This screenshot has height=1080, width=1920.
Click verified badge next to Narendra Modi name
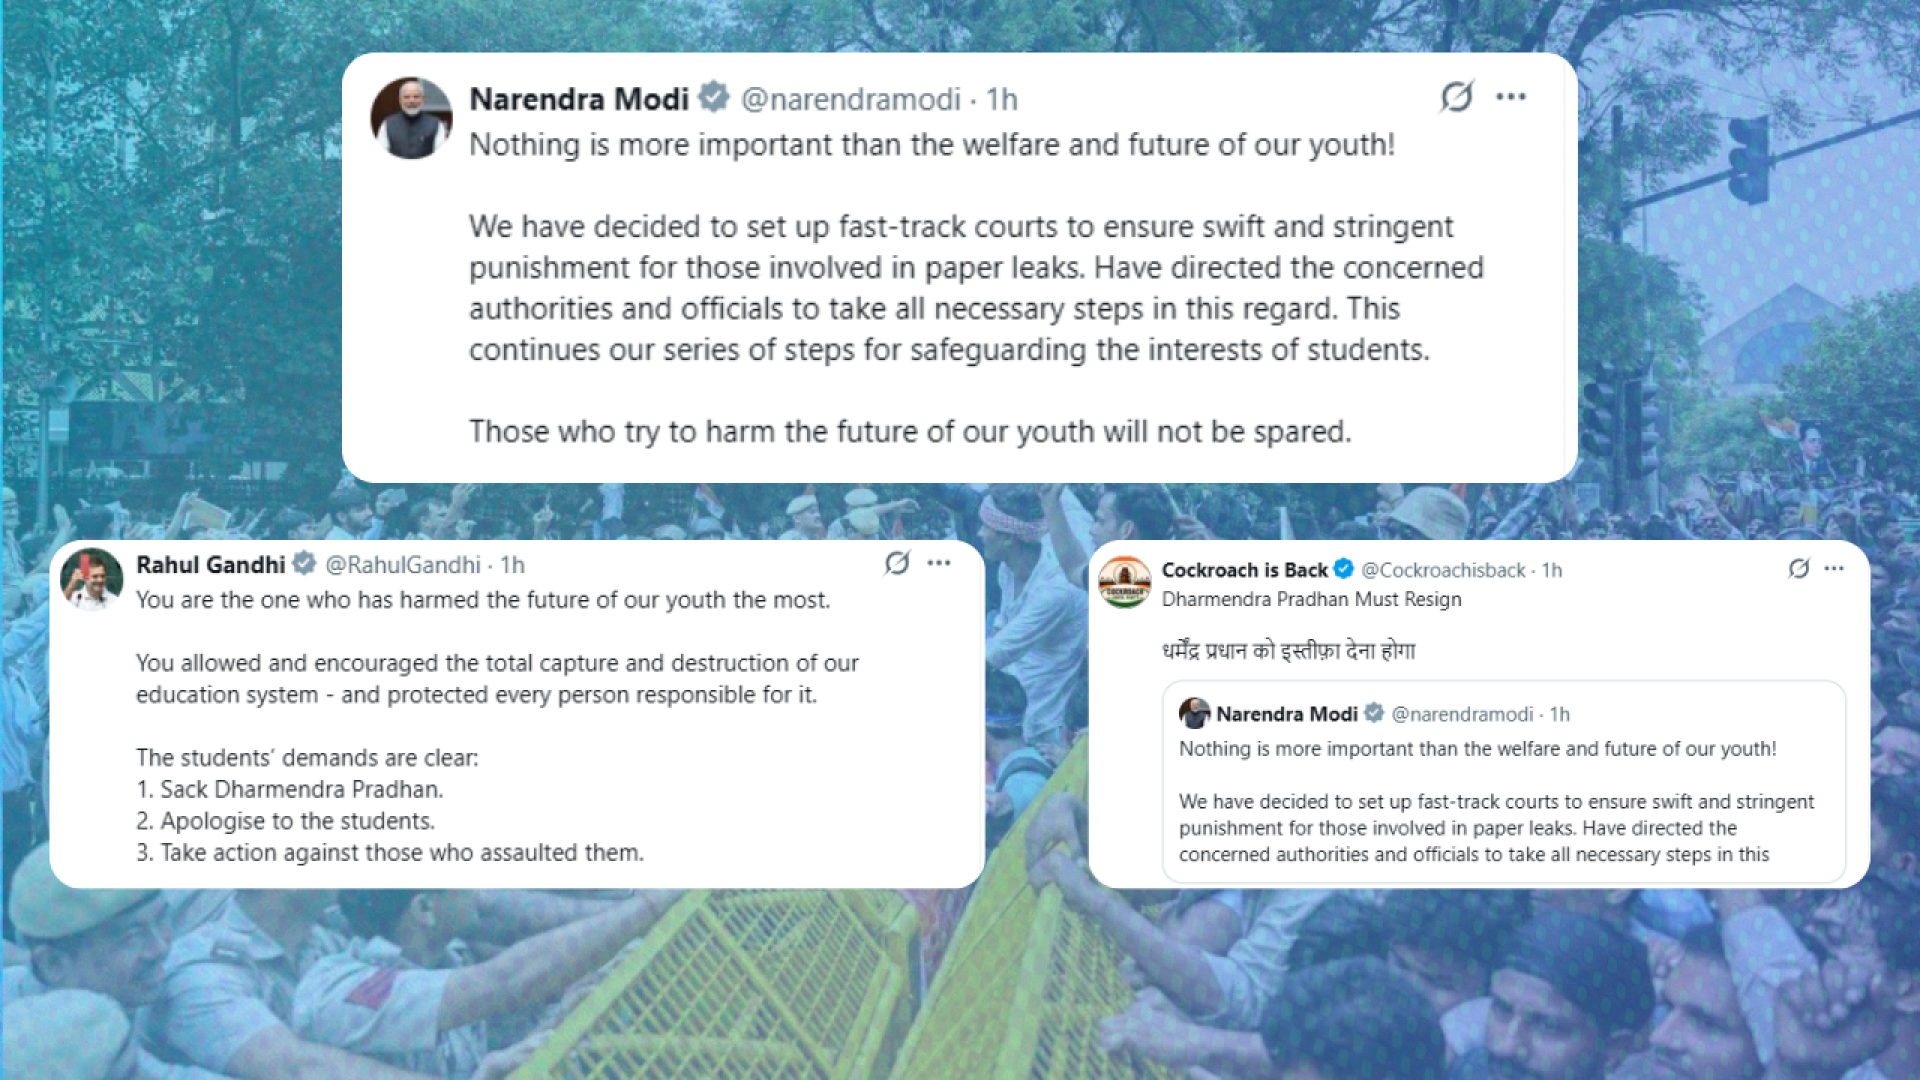(x=714, y=97)
